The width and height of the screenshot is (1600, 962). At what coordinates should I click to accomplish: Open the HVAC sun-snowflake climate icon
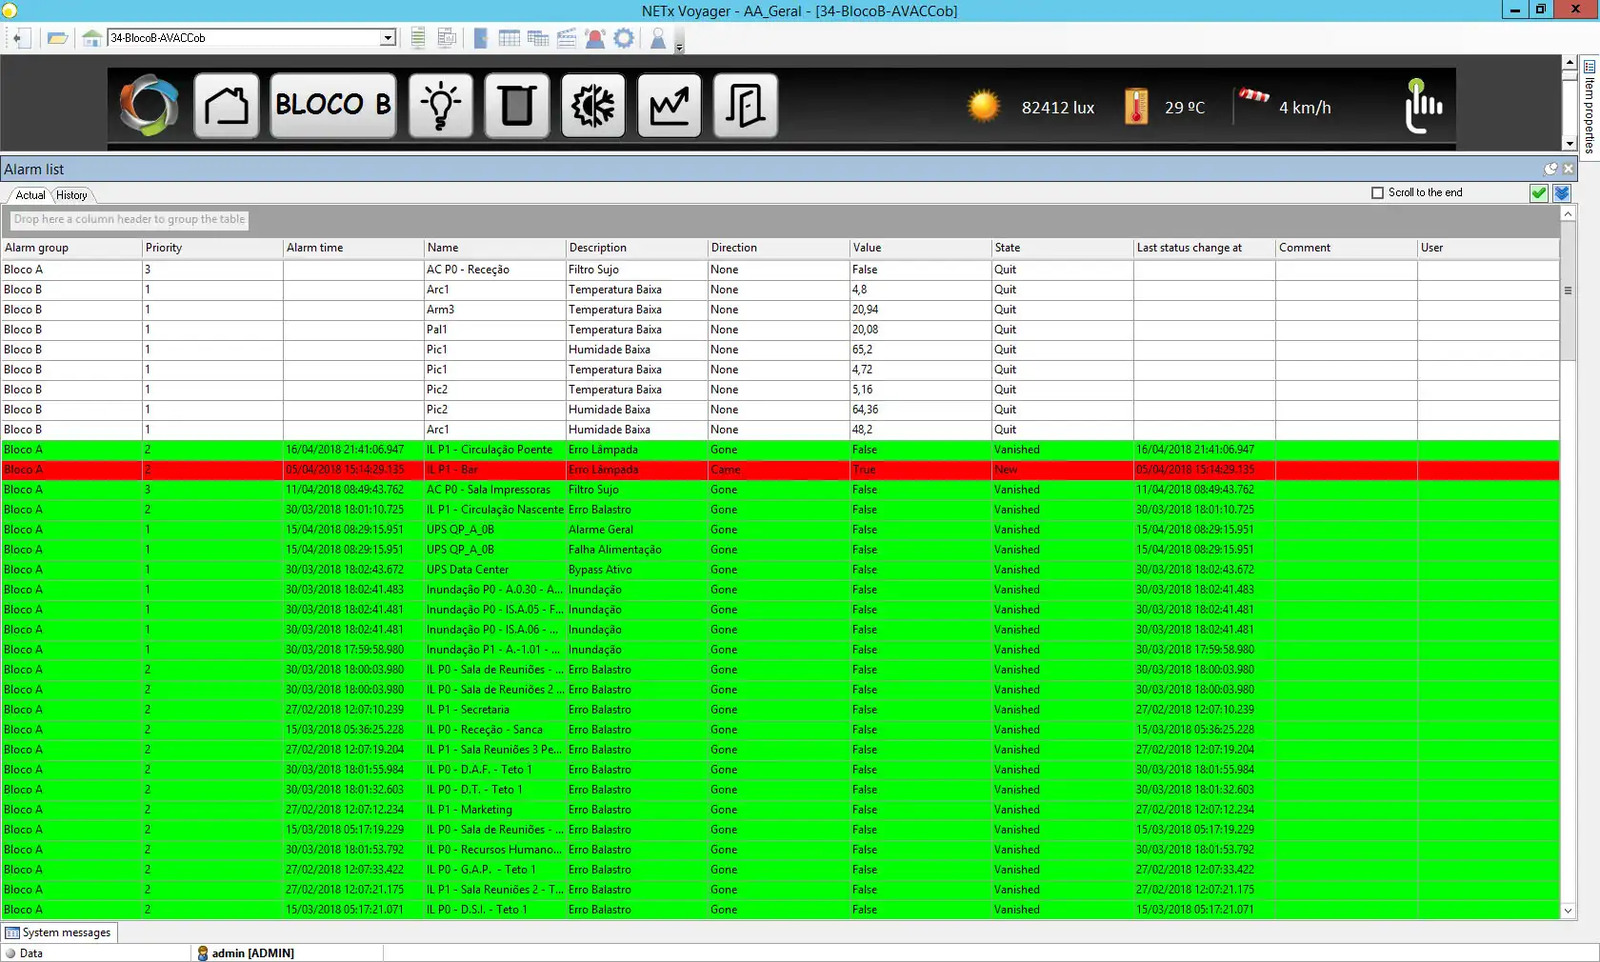(x=593, y=105)
